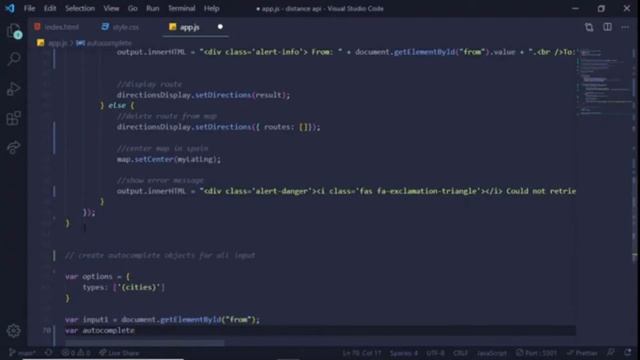
Task: Open the Extensions view
Action: [14, 118]
